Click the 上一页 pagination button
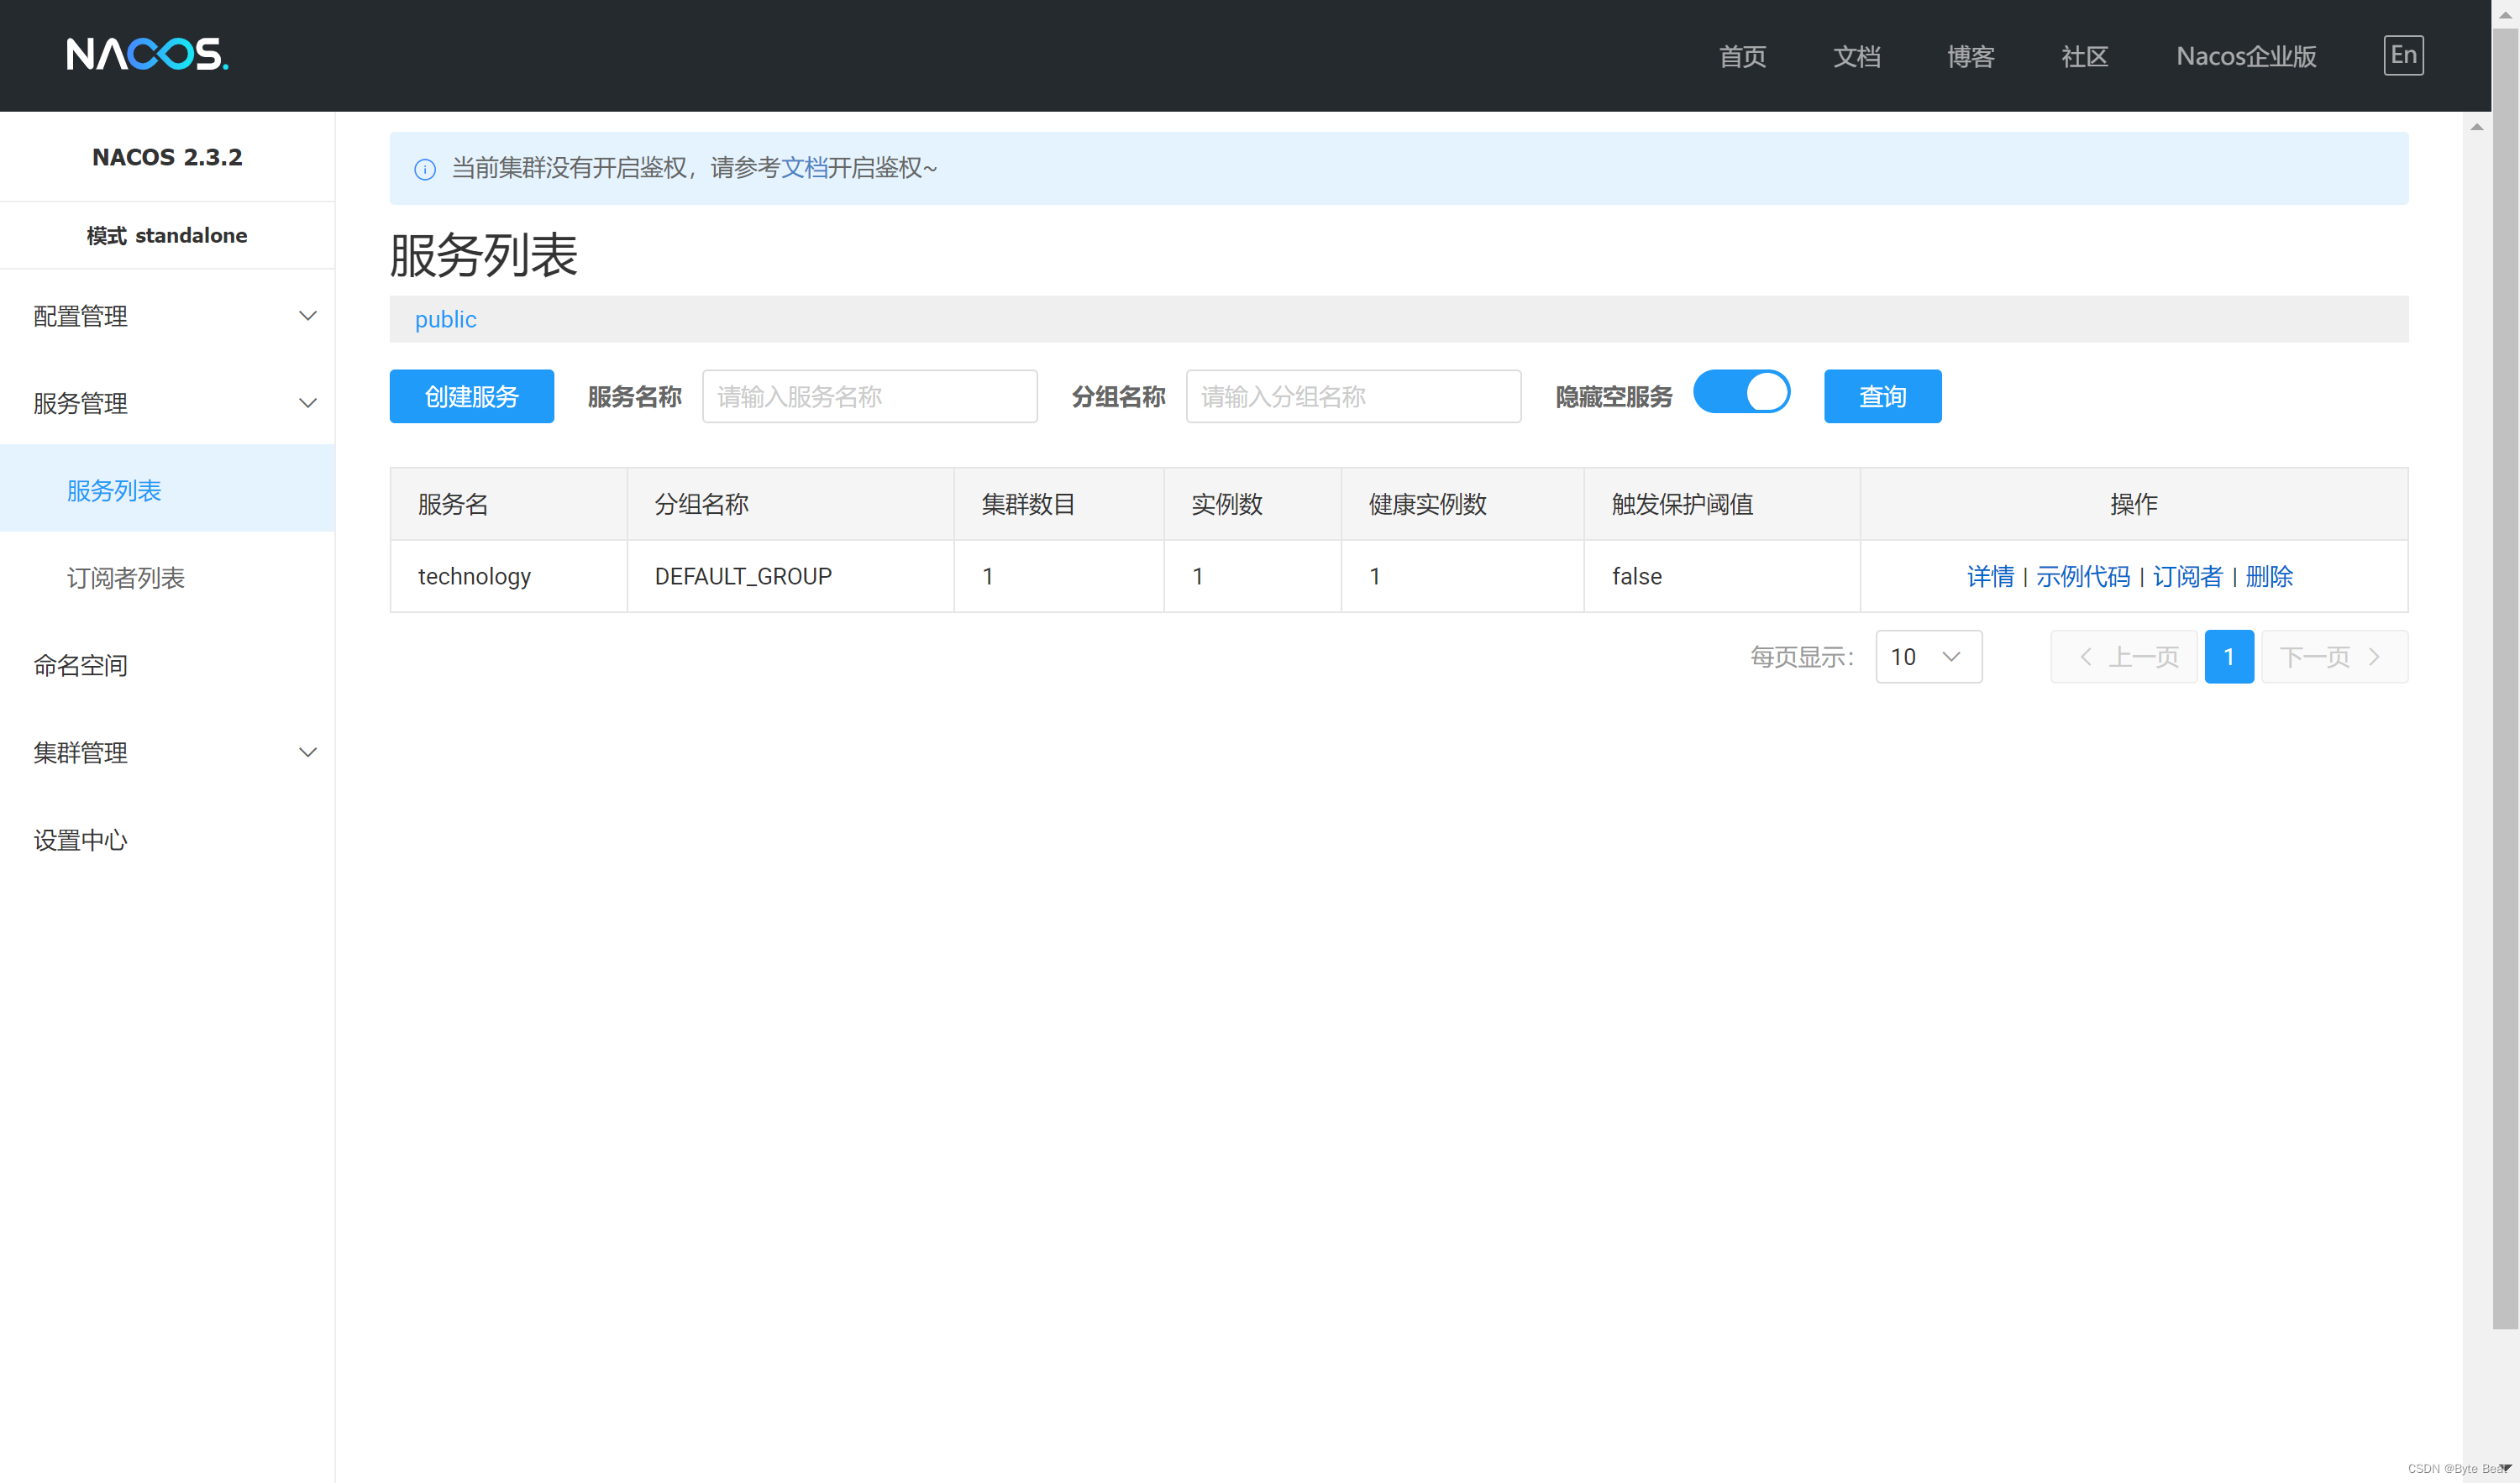2520x1483 pixels. (x=2123, y=656)
